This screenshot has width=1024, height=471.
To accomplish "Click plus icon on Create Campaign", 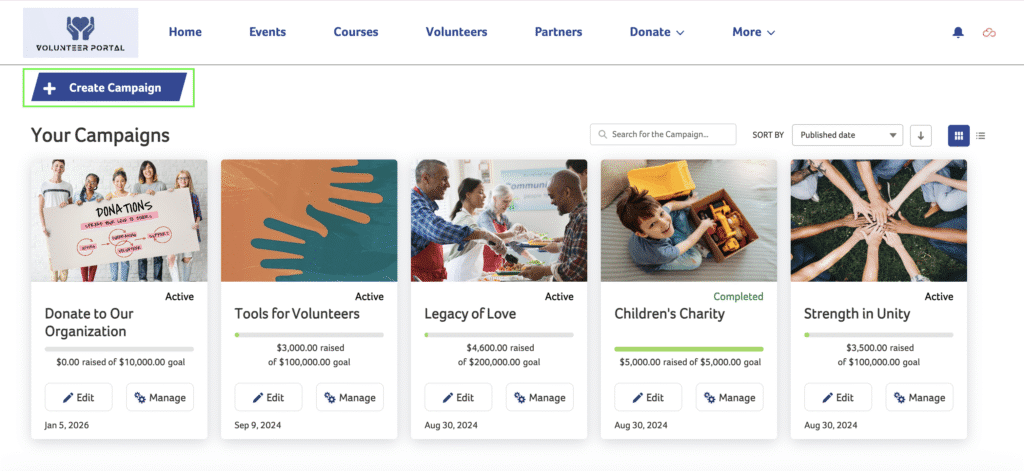I will pyautogui.click(x=50, y=88).
